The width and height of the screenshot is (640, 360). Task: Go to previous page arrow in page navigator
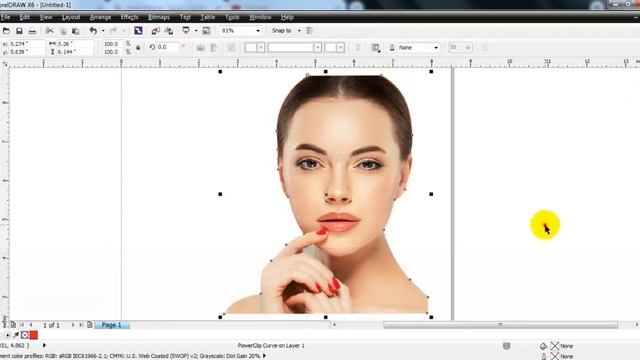pos(31,325)
